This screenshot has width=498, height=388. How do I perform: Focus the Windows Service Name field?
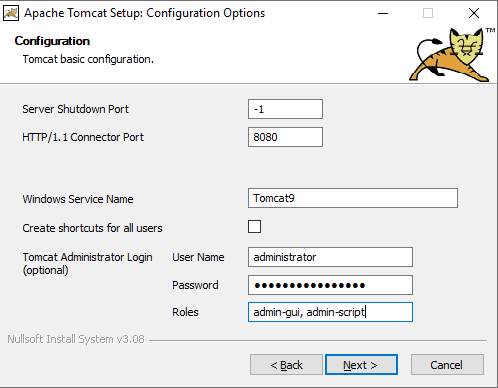(353, 198)
